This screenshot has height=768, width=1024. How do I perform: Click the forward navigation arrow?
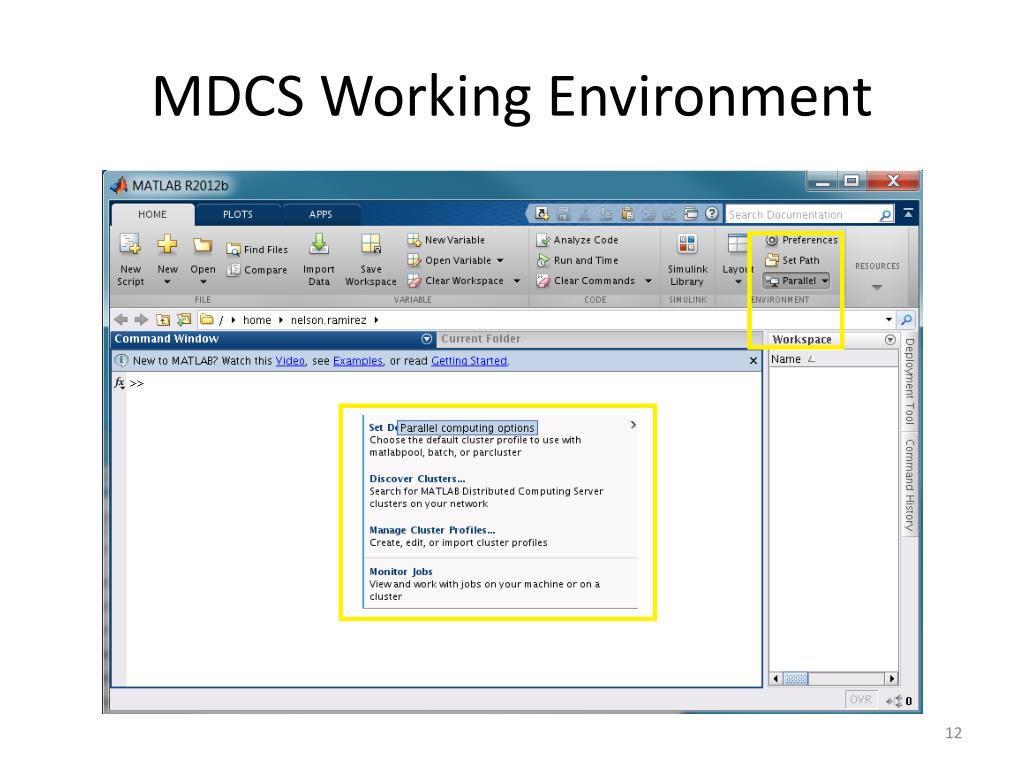[x=141, y=319]
